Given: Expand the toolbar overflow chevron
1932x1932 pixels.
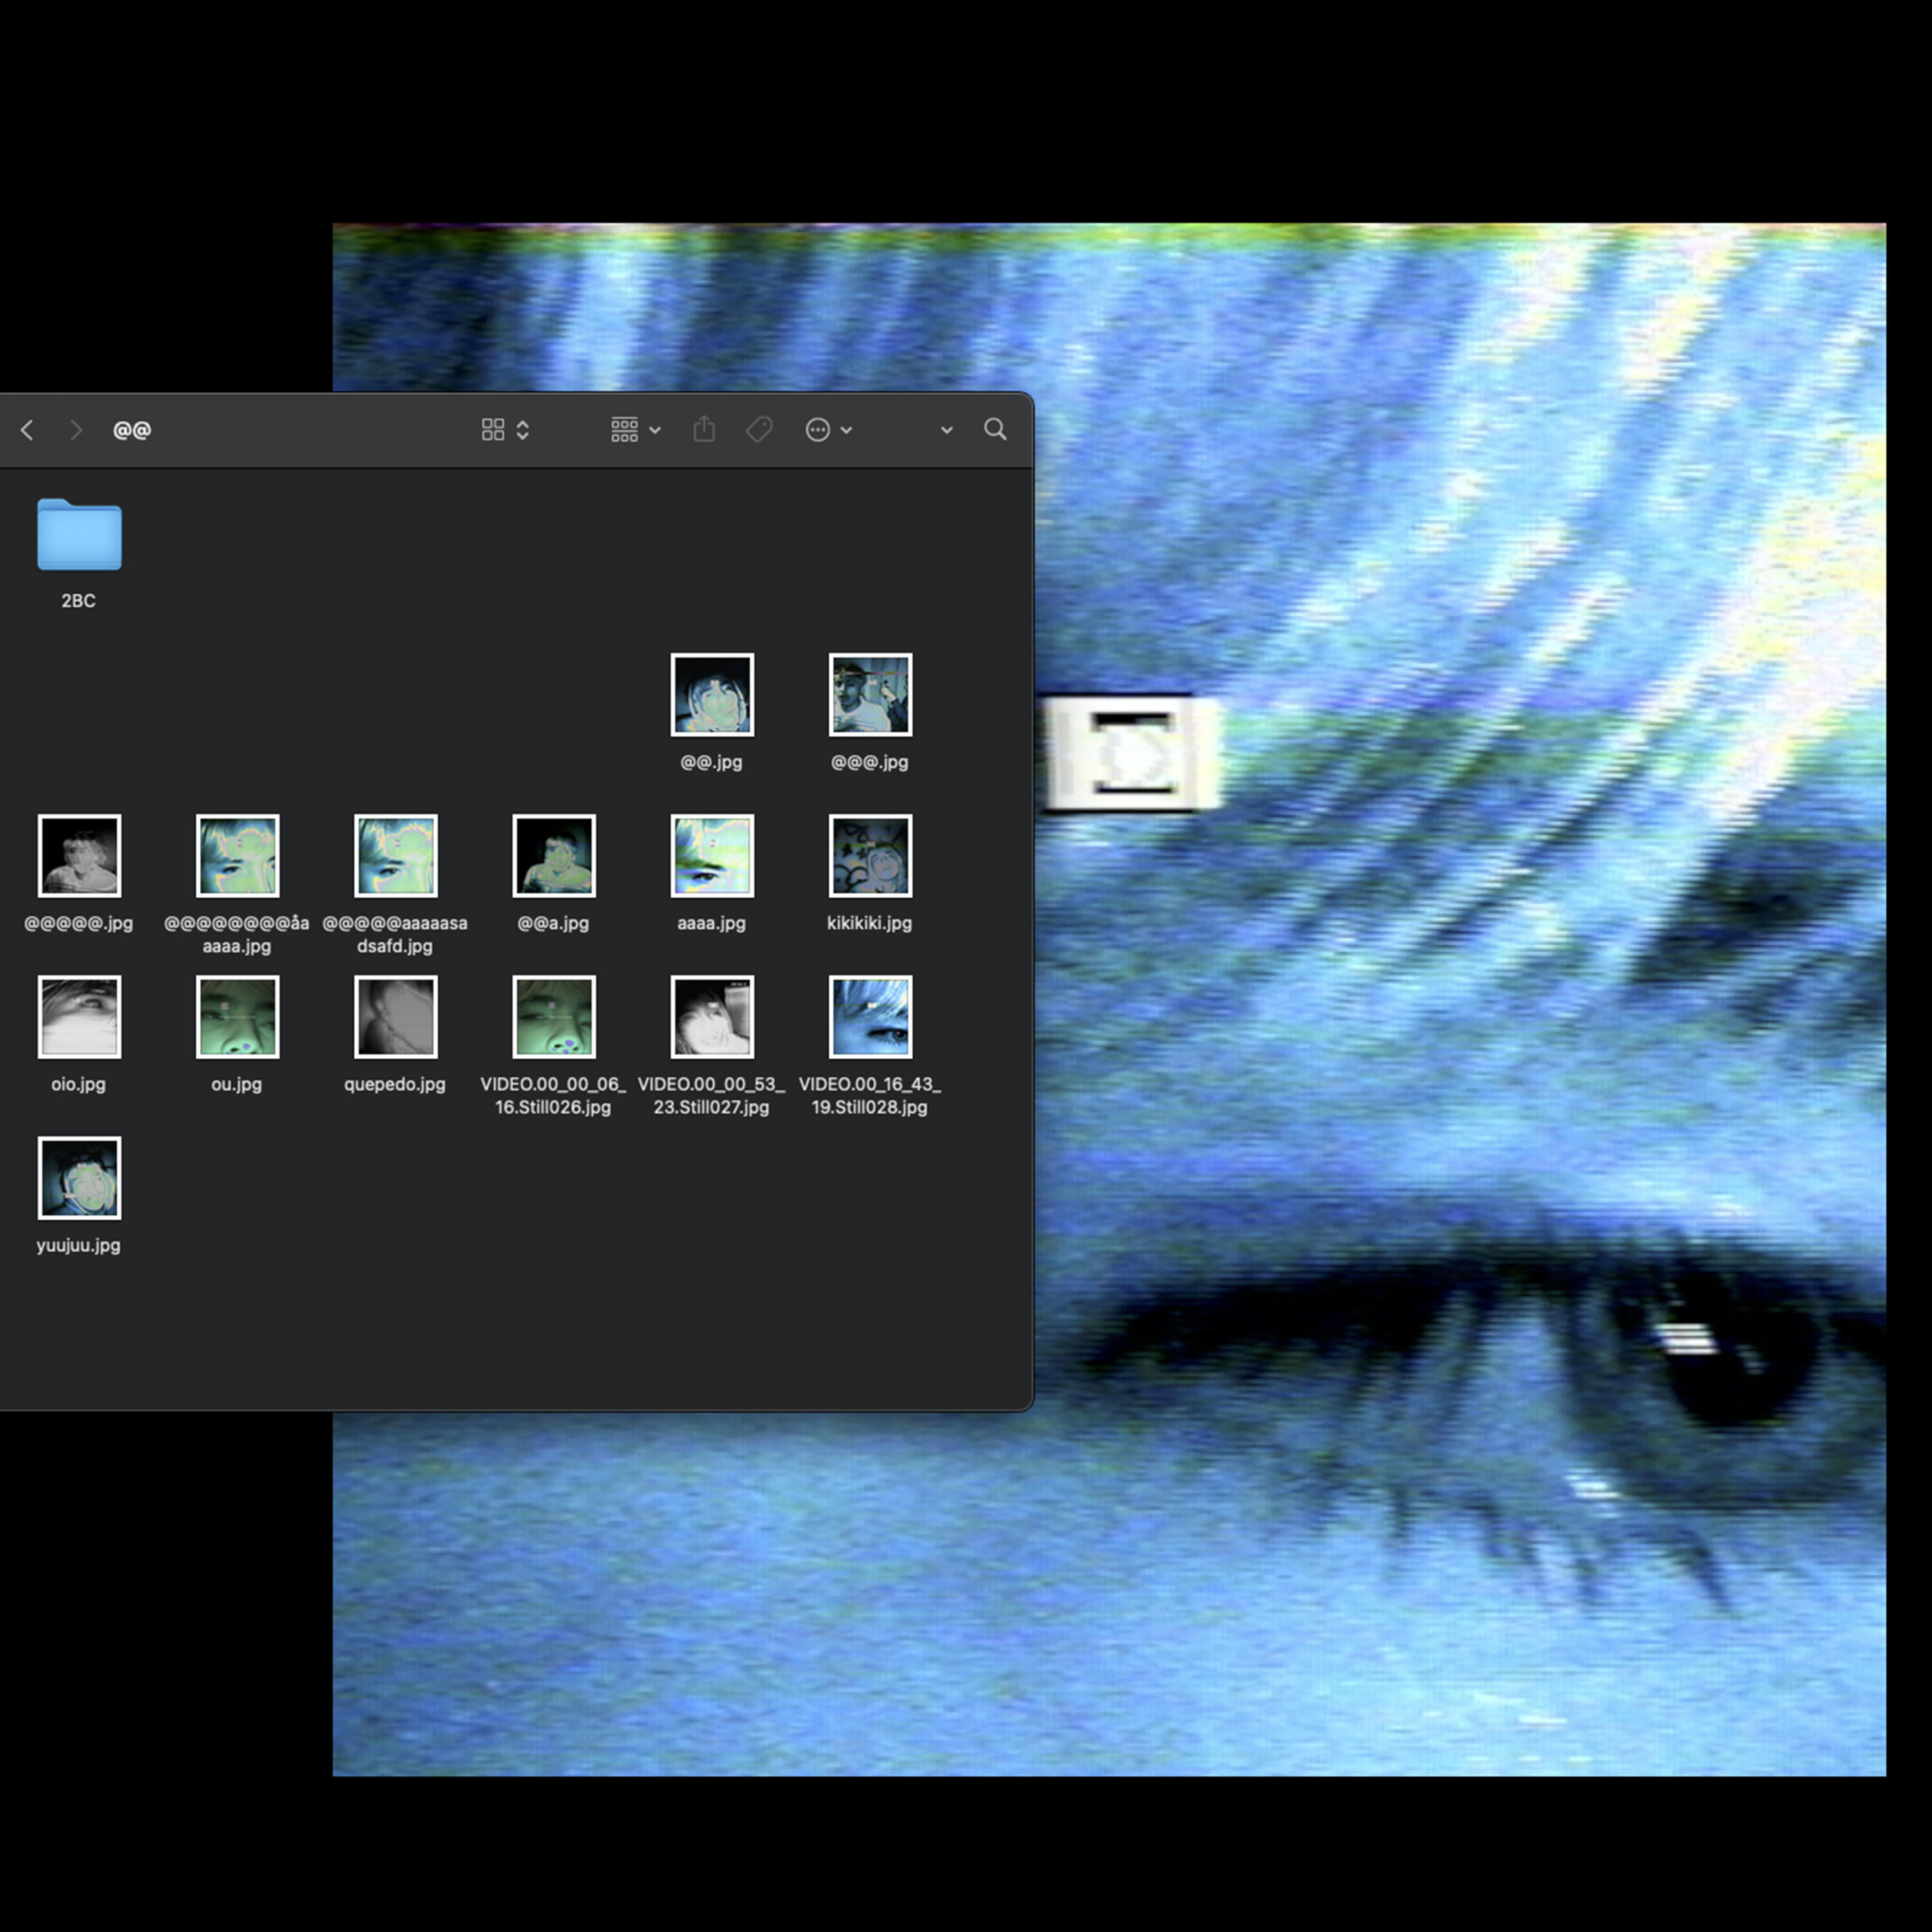Looking at the screenshot, I should tap(946, 430).
